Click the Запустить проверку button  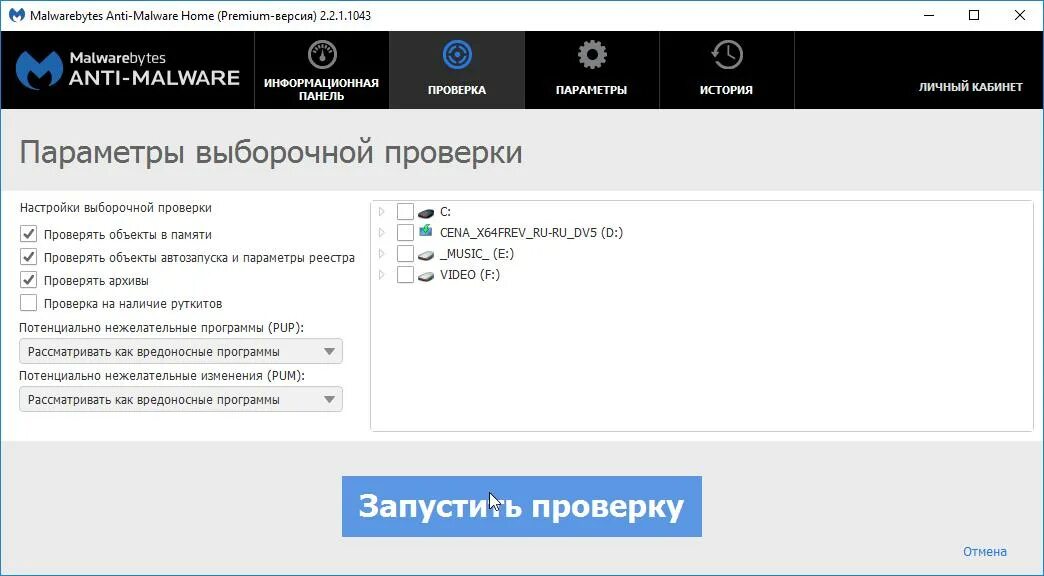(522, 506)
